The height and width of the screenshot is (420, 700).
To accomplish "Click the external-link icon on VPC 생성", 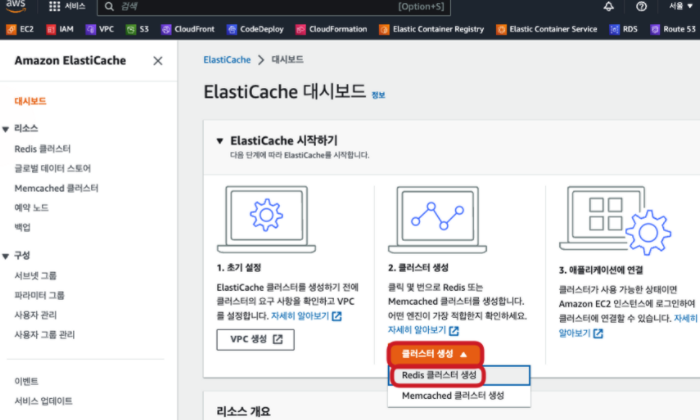I will [x=278, y=339].
